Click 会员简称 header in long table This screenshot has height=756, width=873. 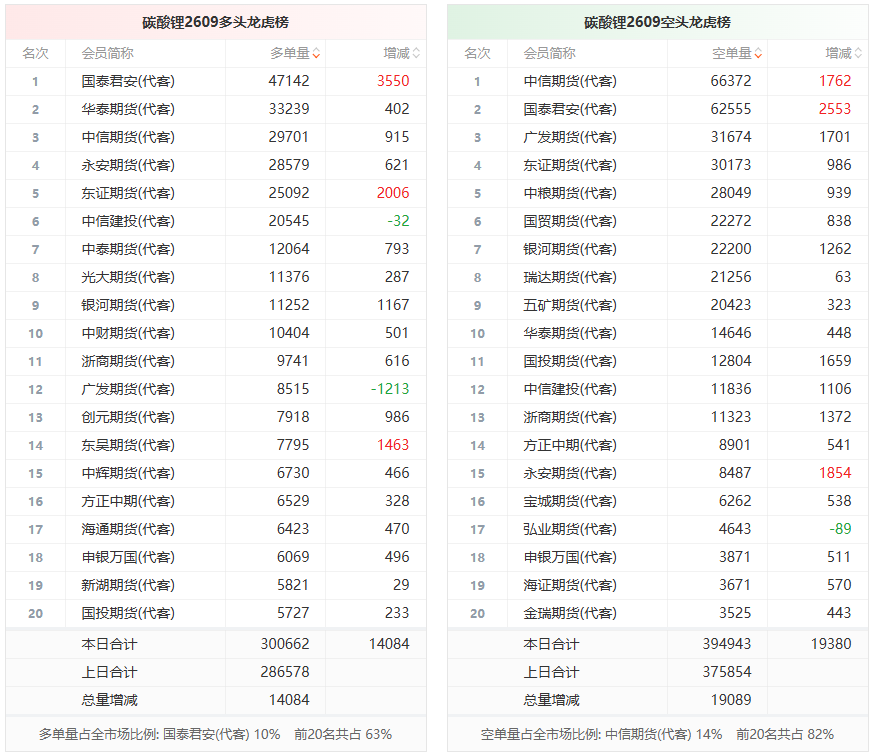[107, 53]
